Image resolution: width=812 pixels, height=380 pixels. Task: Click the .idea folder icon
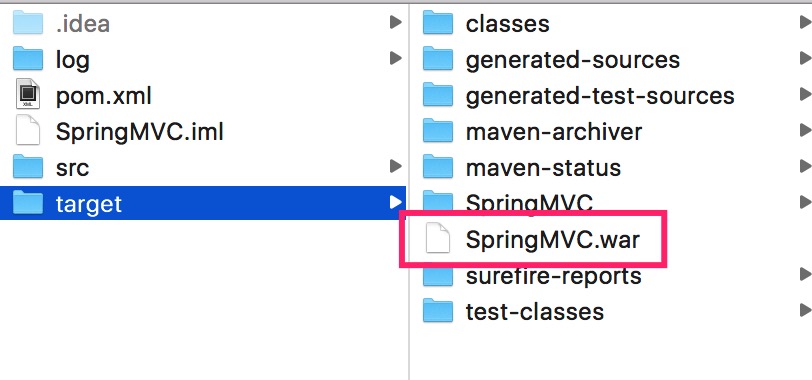27,23
